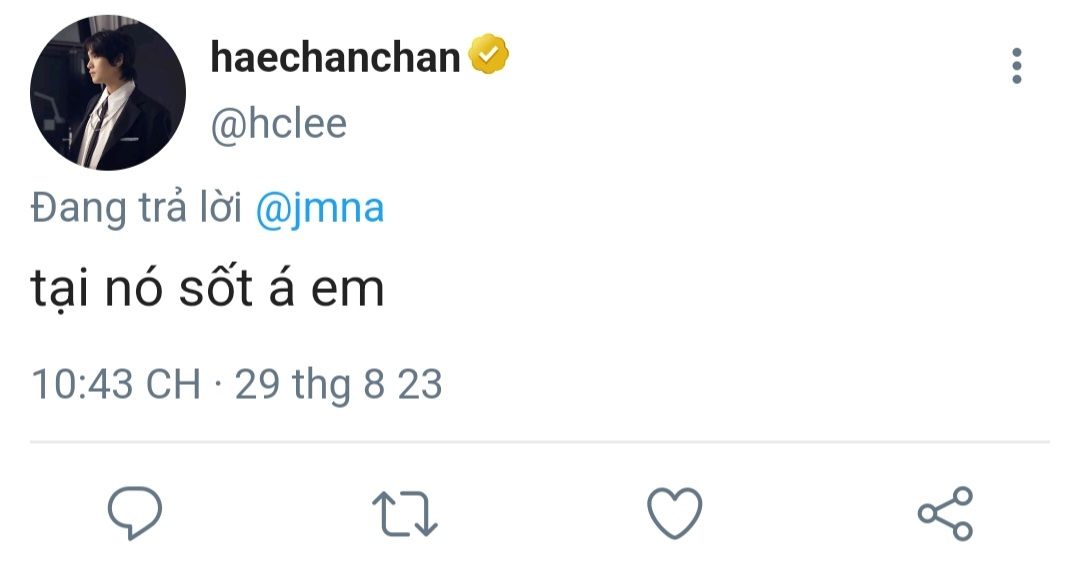This screenshot has width=1080, height=585.
Task: Click the word "sốt" in the tweet
Action: pos(216,287)
